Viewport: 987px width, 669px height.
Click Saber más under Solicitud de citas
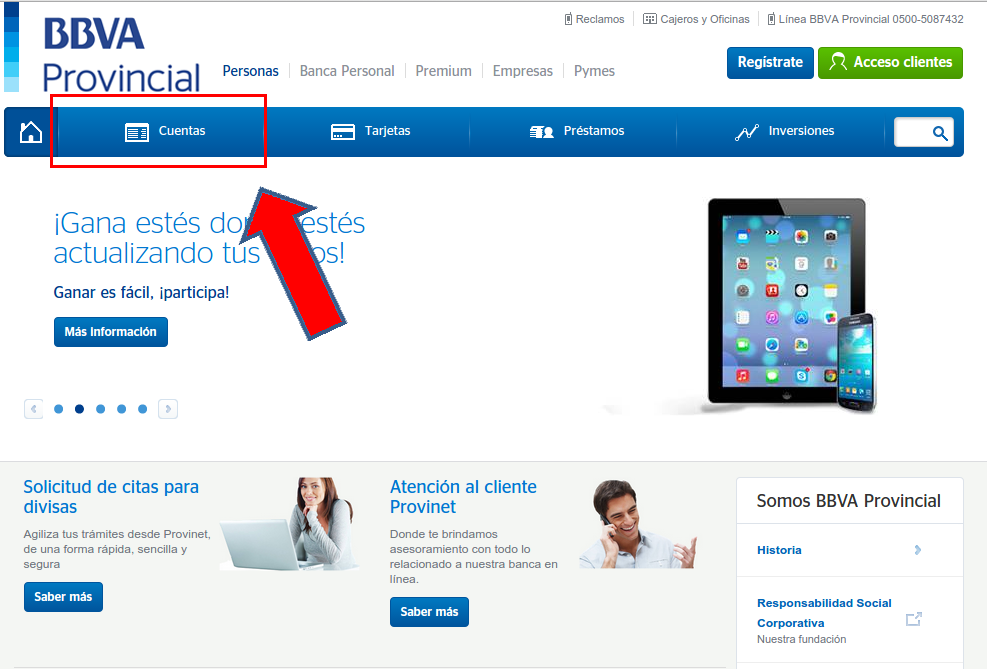pos(63,597)
